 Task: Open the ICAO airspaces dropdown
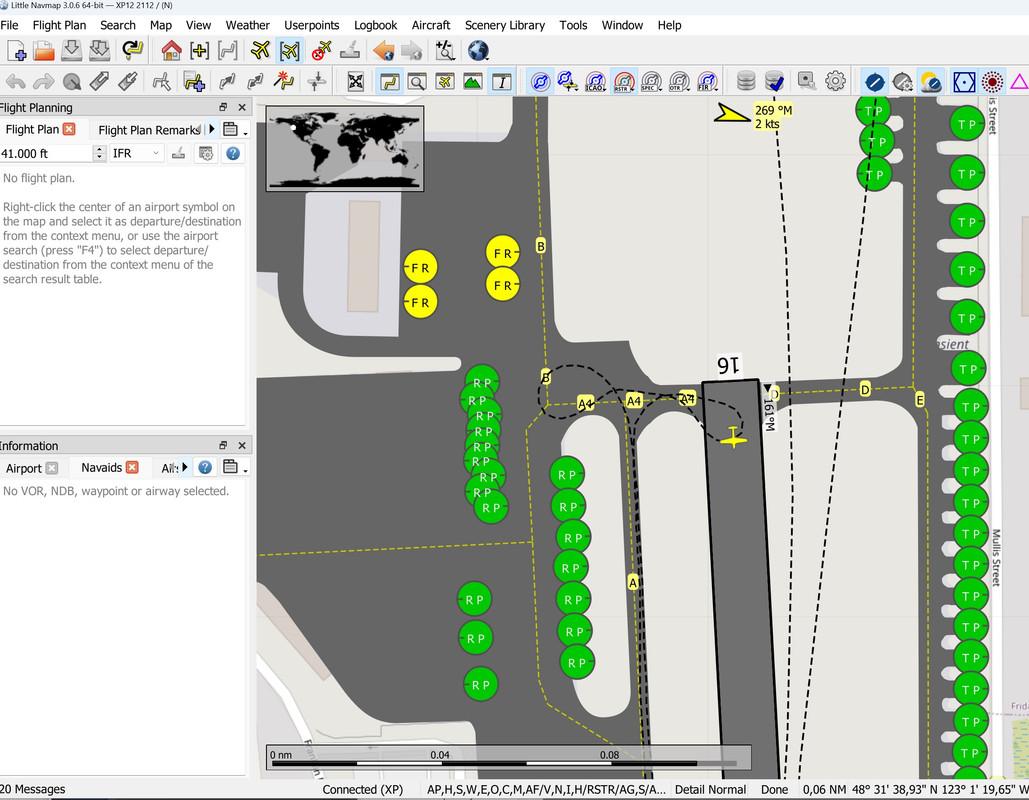coord(595,81)
